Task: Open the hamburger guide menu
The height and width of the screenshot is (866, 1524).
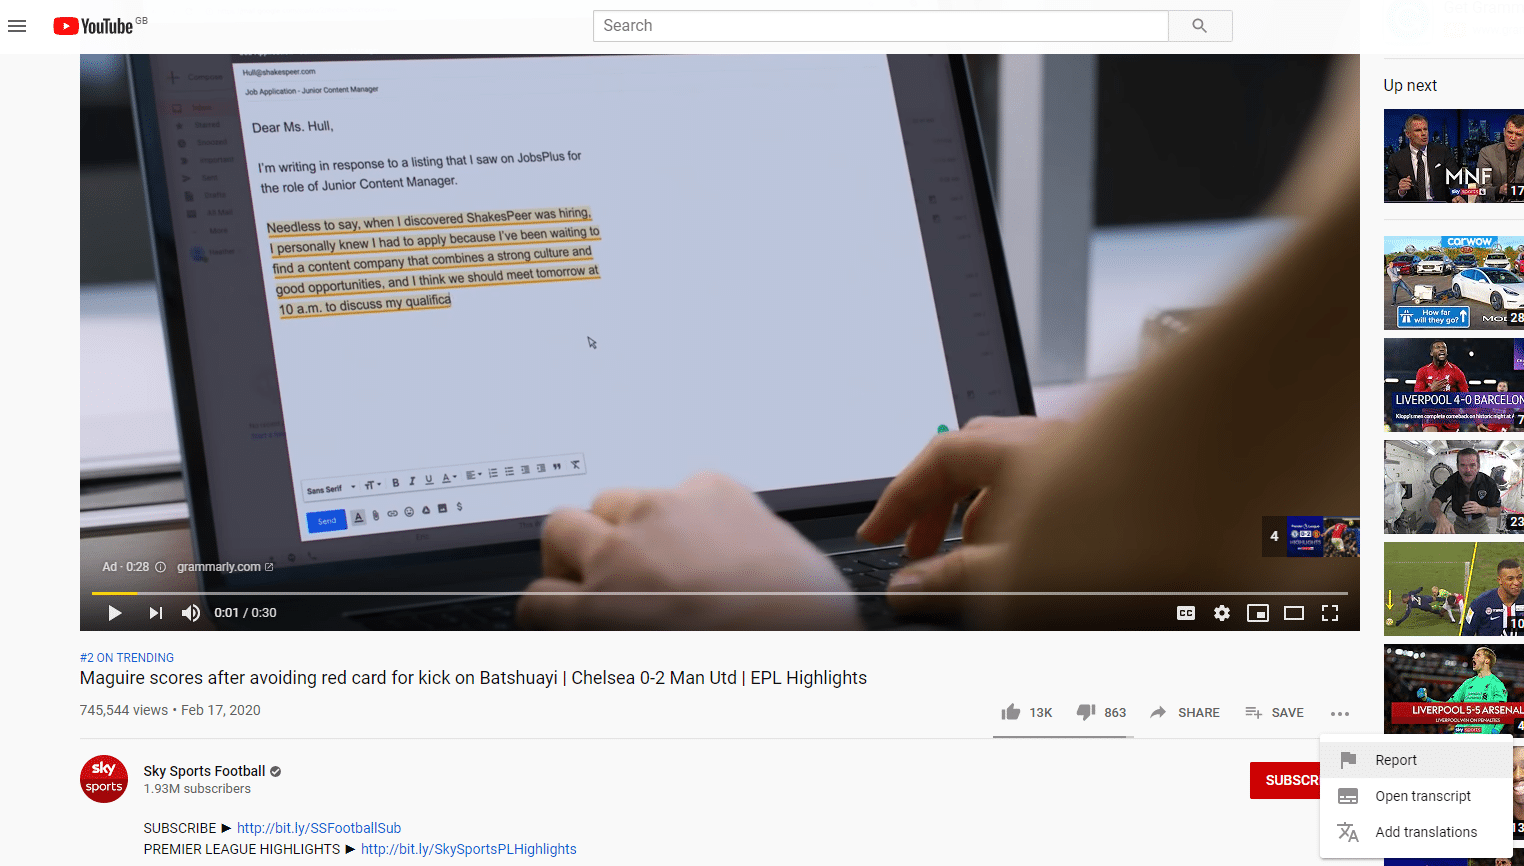Action: (x=17, y=26)
